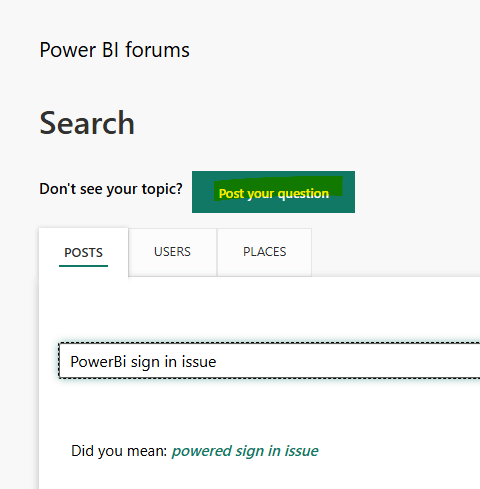The height and width of the screenshot is (489, 480).
Task: Click the Don't see your topic? text
Action: coord(111,189)
